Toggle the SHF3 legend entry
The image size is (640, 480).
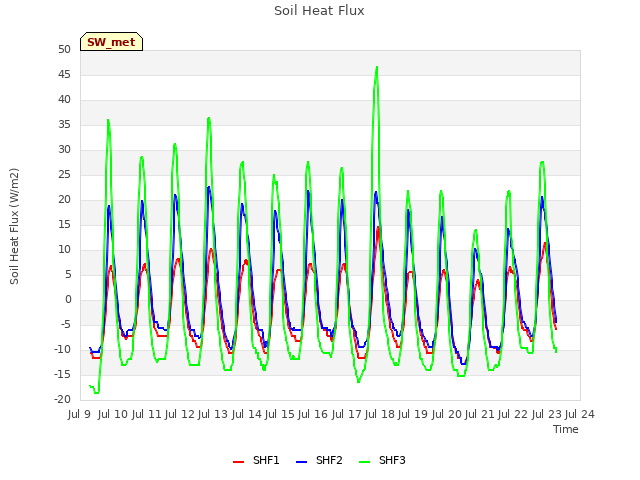382,460
